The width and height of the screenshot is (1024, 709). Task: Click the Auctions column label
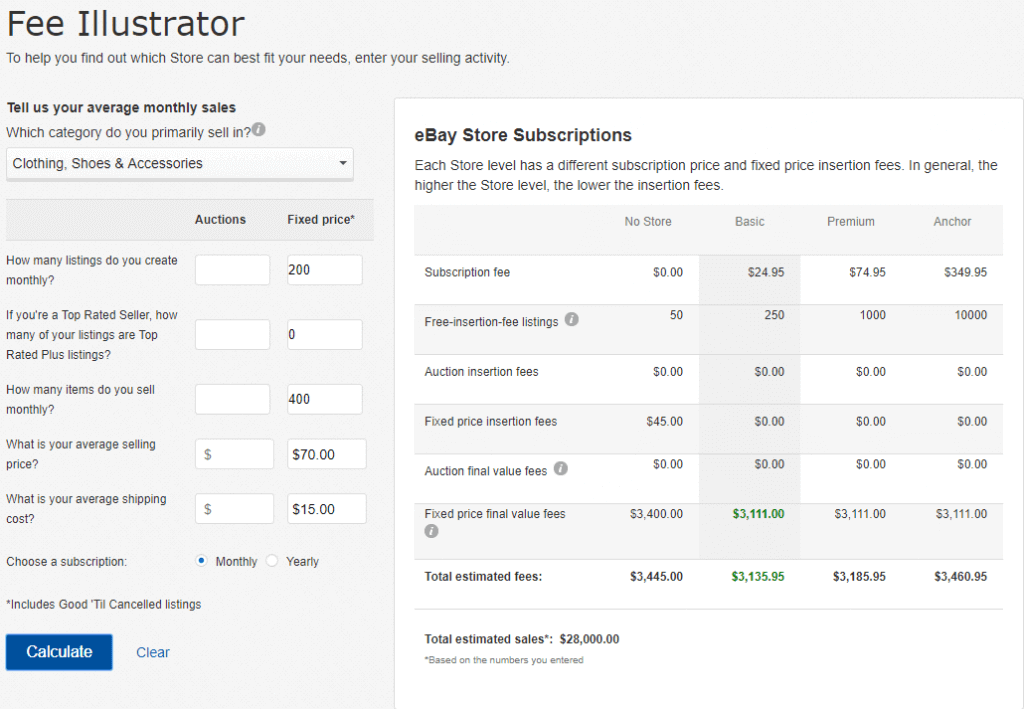[x=220, y=219]
